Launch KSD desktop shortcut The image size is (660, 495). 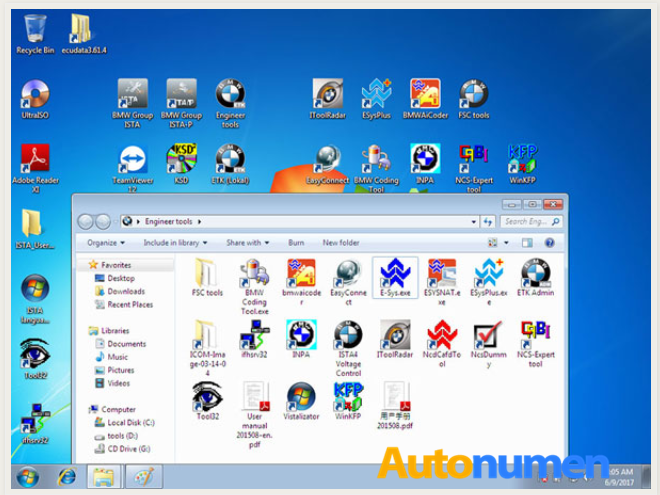tap(181, 164)
